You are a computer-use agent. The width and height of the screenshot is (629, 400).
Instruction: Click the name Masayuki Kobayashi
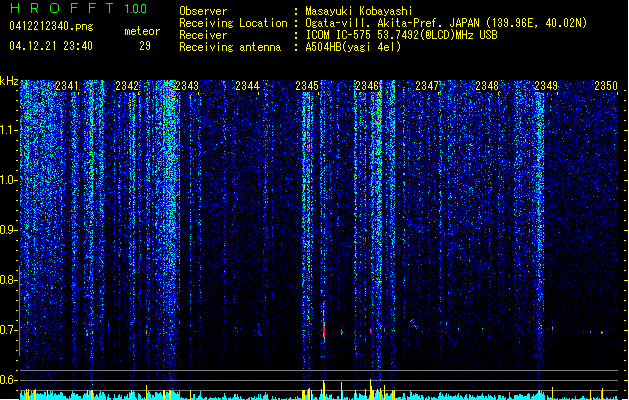[x=359, y=11]
